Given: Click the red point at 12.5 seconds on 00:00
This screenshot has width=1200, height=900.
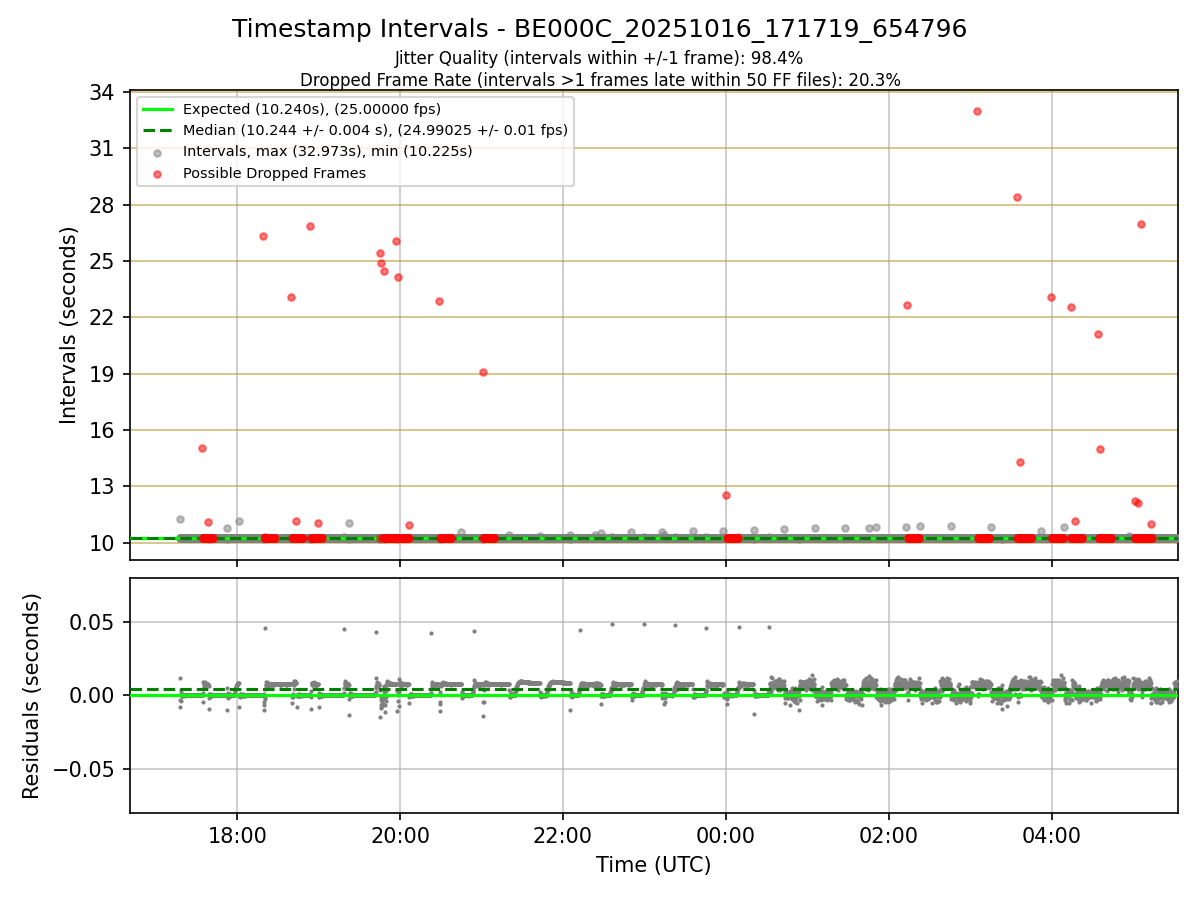Looking at the screenshot, I should tap(726, 495).
